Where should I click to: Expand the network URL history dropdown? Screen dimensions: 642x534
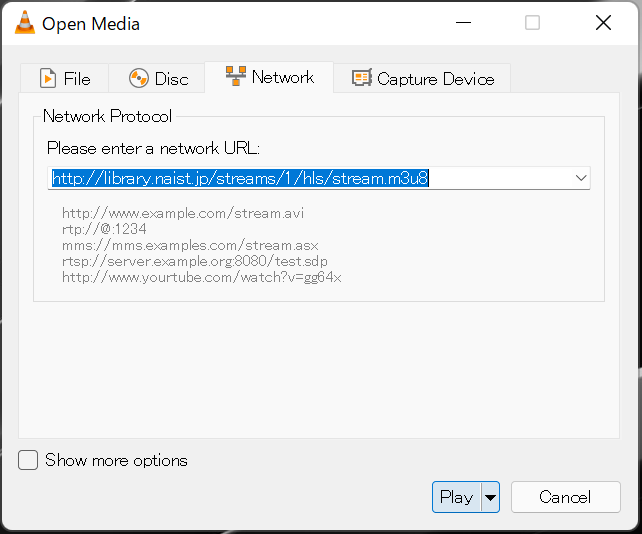coord(580,178)
